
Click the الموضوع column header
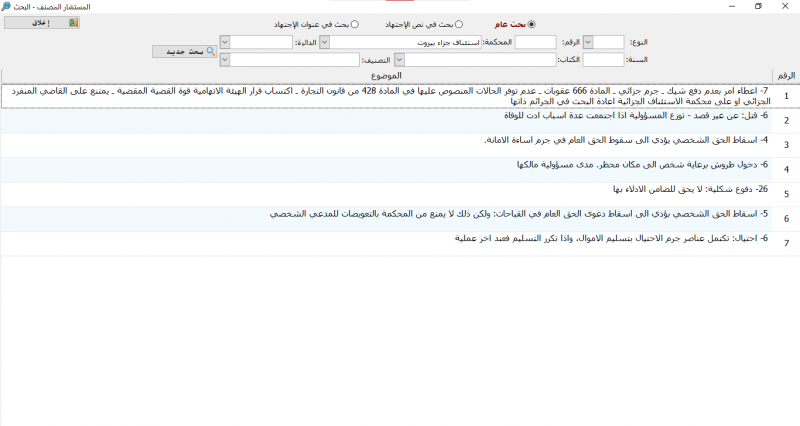tap(386, 76)
